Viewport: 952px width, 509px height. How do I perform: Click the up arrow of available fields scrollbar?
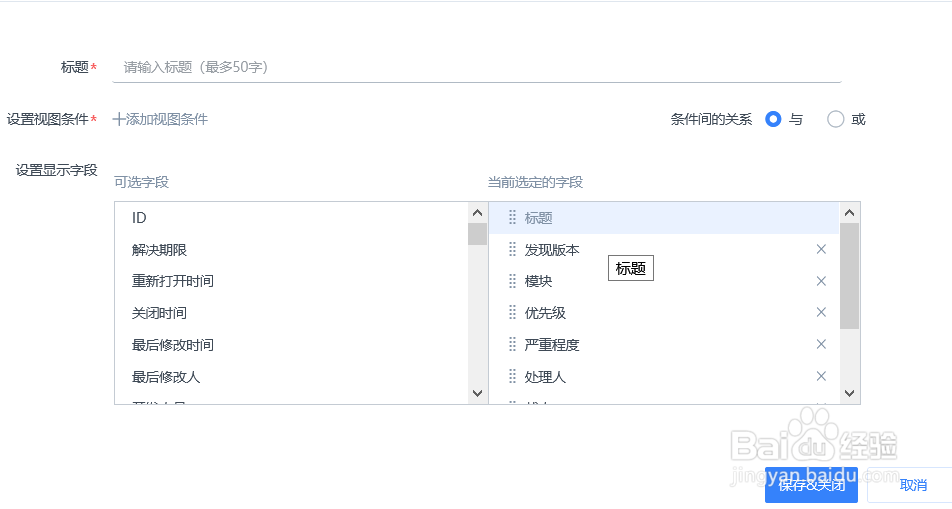(477, 213)
